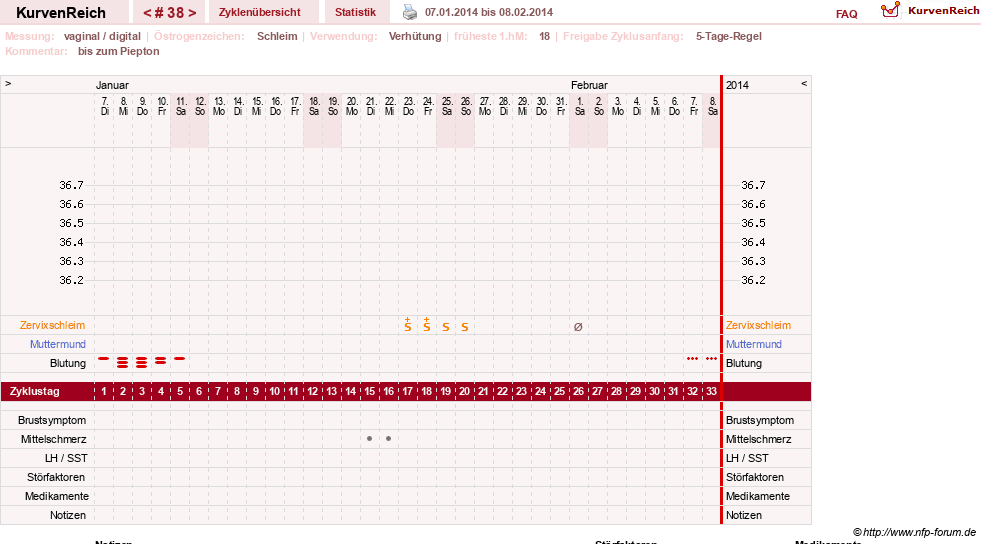Click the right '36.2' temperature label

click(753, 280)
